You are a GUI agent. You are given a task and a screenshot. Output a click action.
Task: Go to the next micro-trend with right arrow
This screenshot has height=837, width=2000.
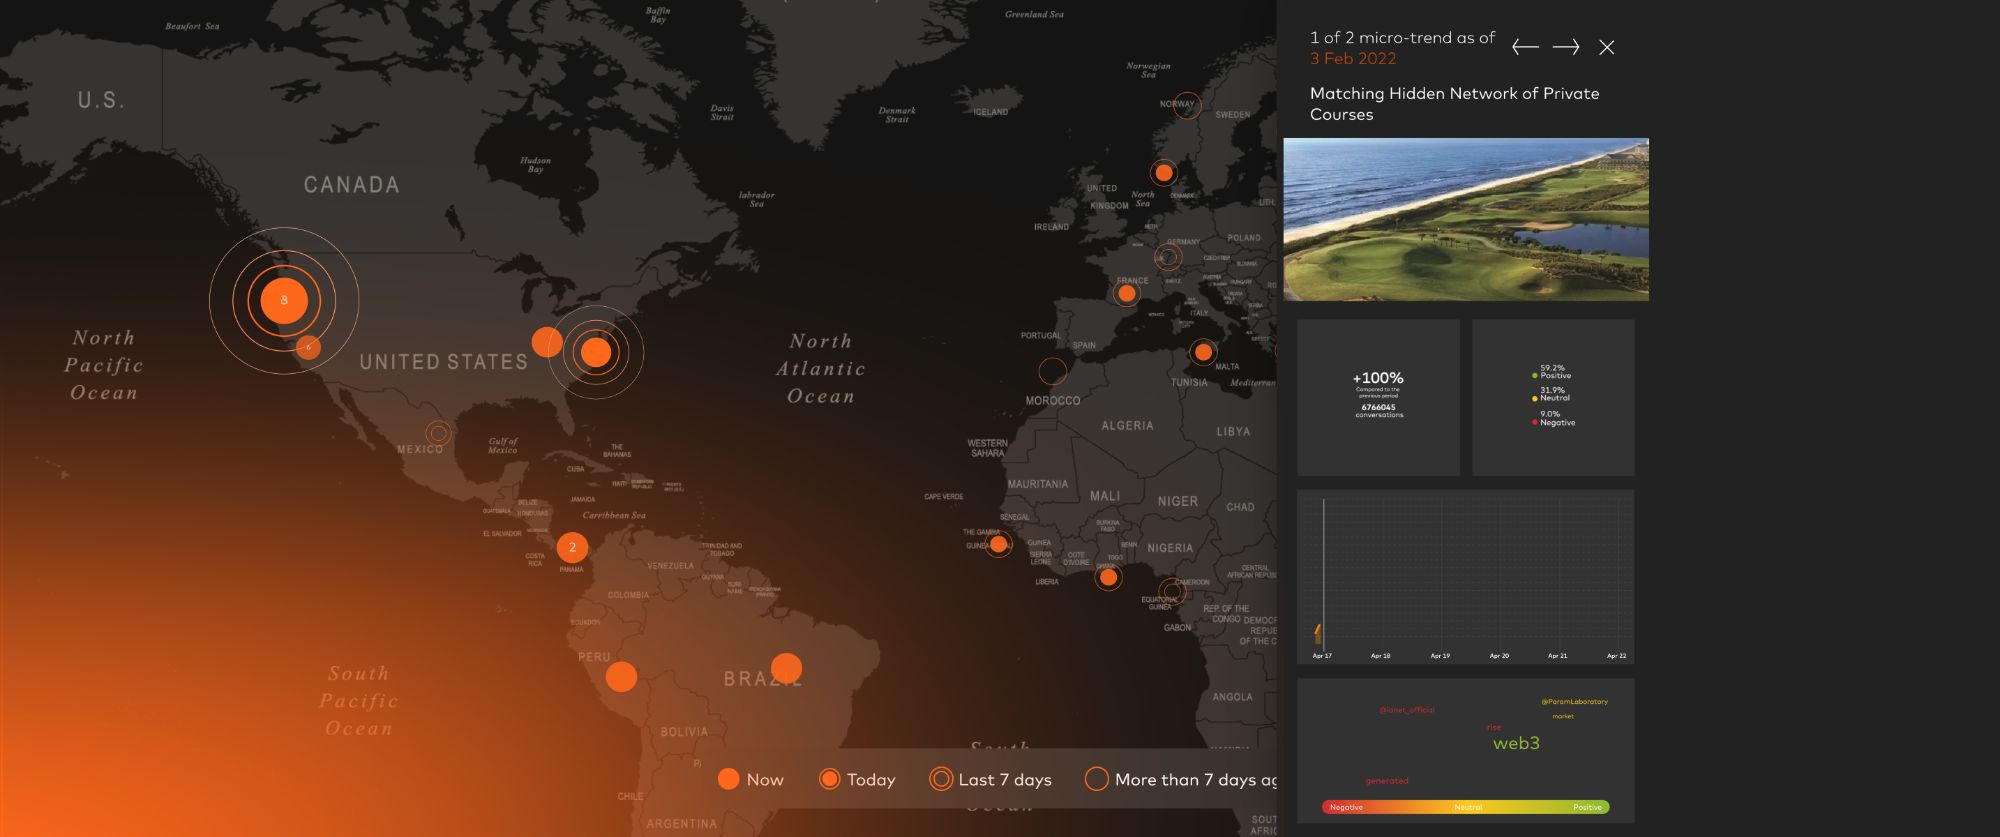pos(1566,47)
